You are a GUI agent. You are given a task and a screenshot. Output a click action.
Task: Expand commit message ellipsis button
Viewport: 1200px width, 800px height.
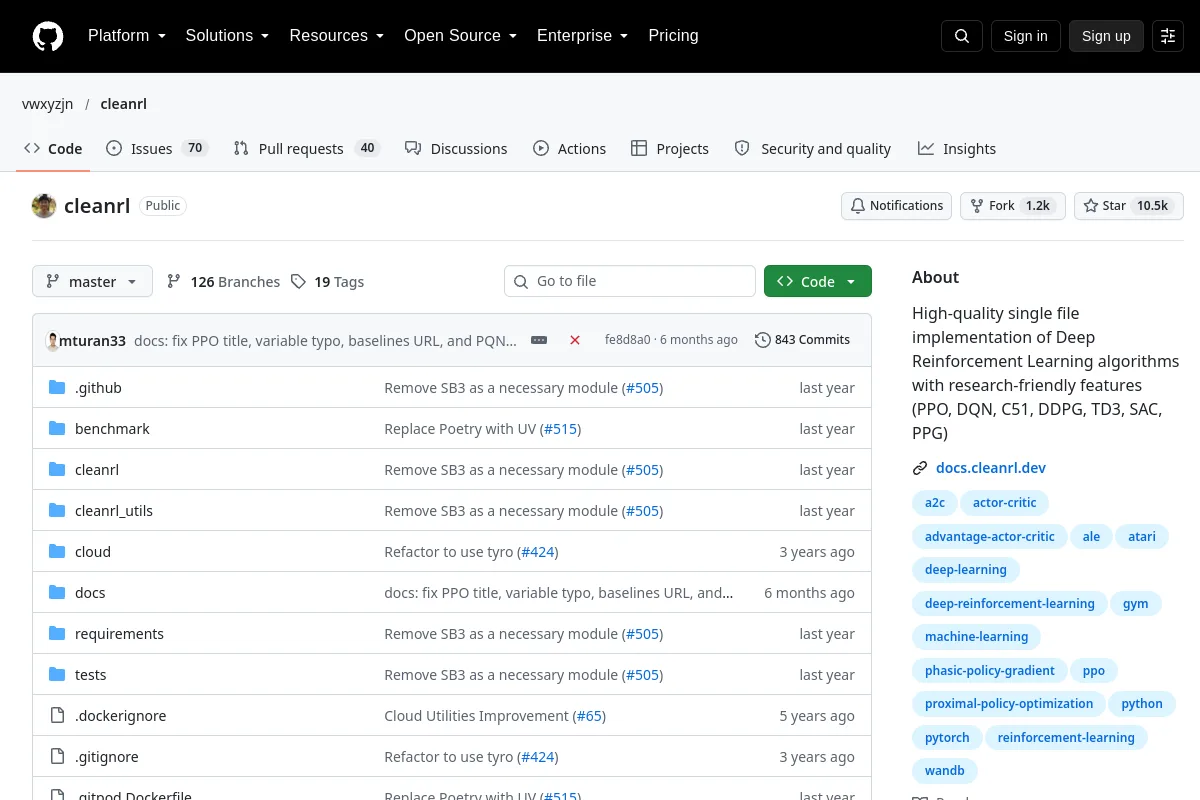(539, 340)
